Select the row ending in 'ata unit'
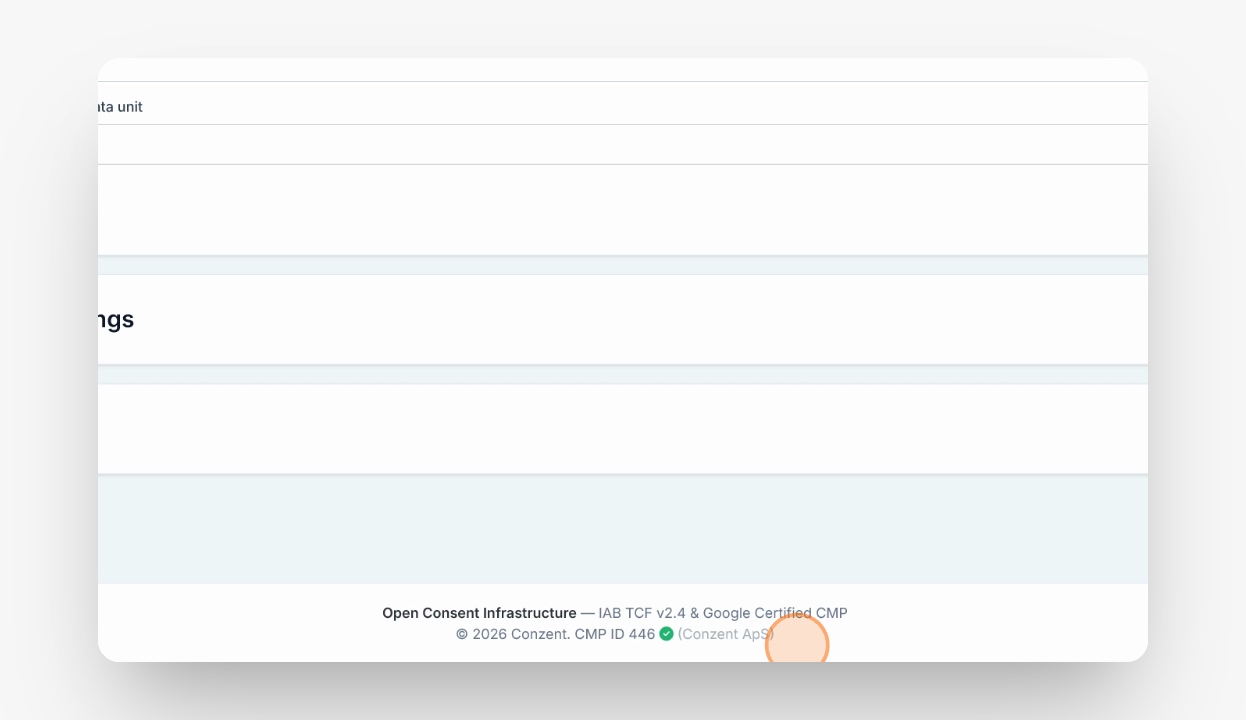Image resolution: width=1246 pixels, height=720 pixels. pos(623,104)
